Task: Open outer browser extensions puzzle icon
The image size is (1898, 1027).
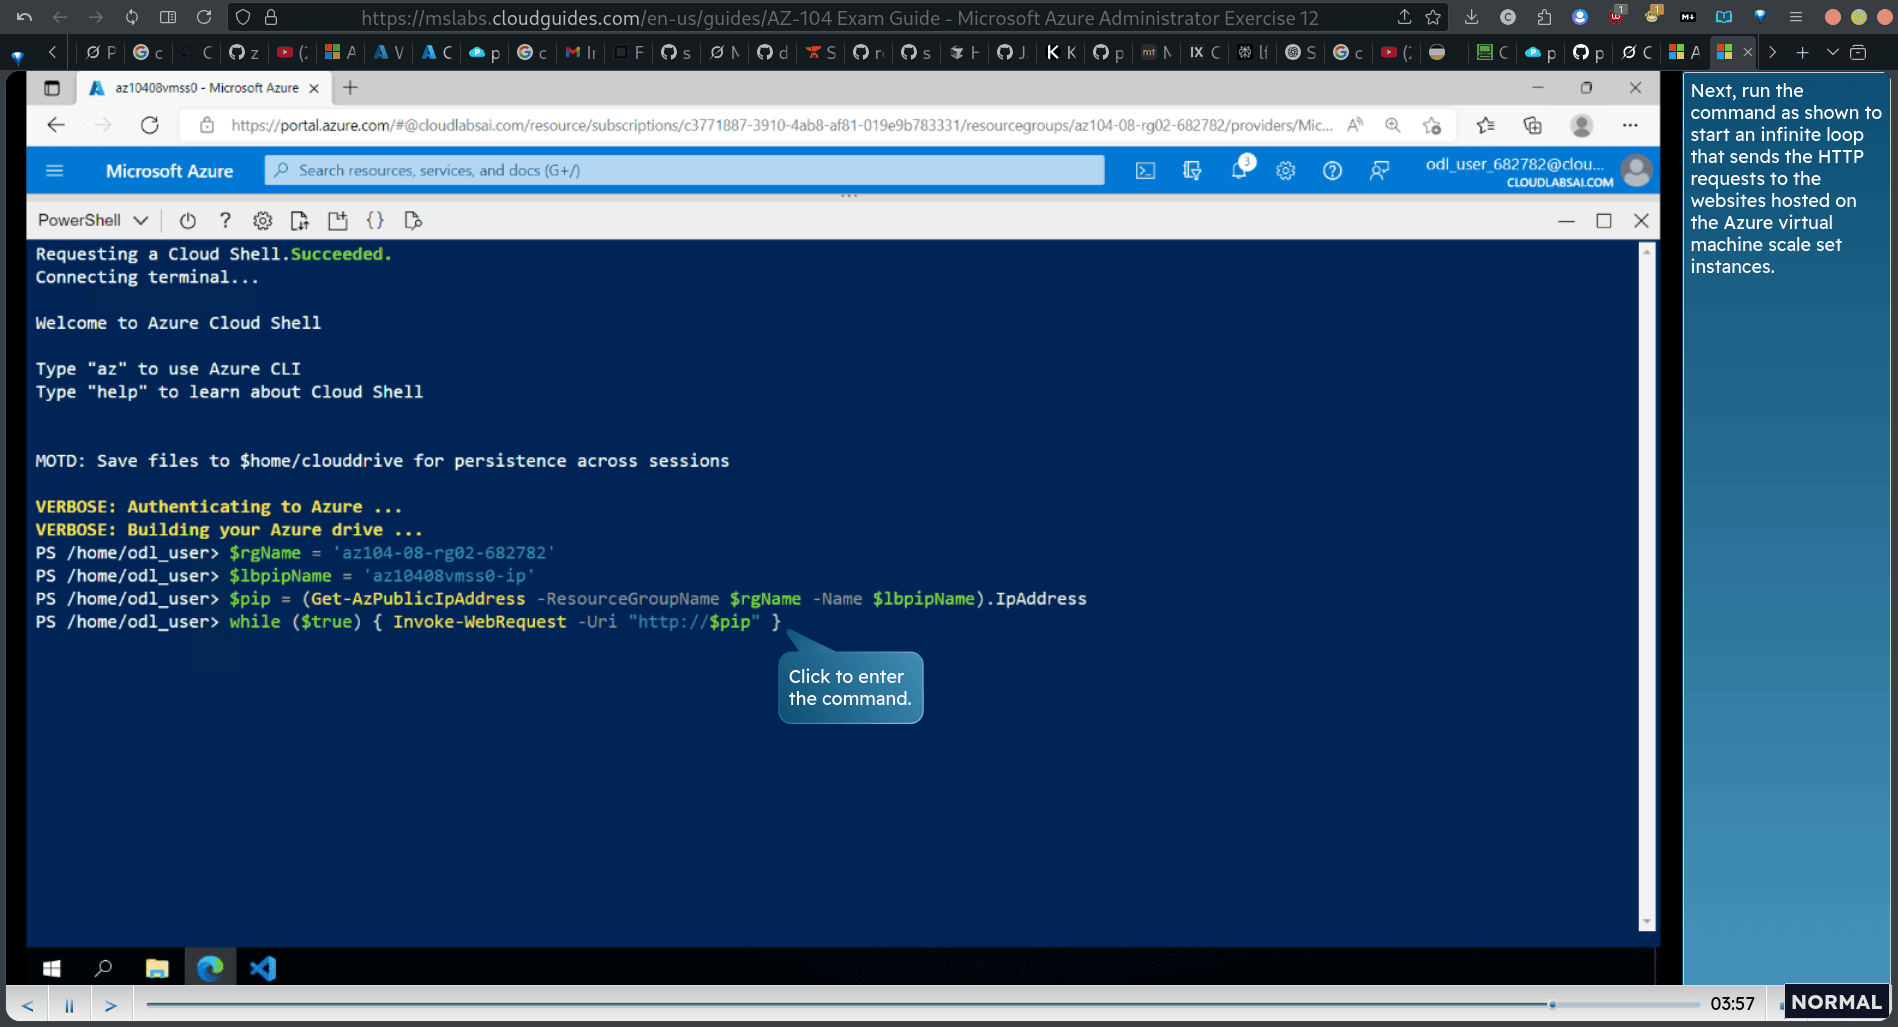Action: (1544, 17)
